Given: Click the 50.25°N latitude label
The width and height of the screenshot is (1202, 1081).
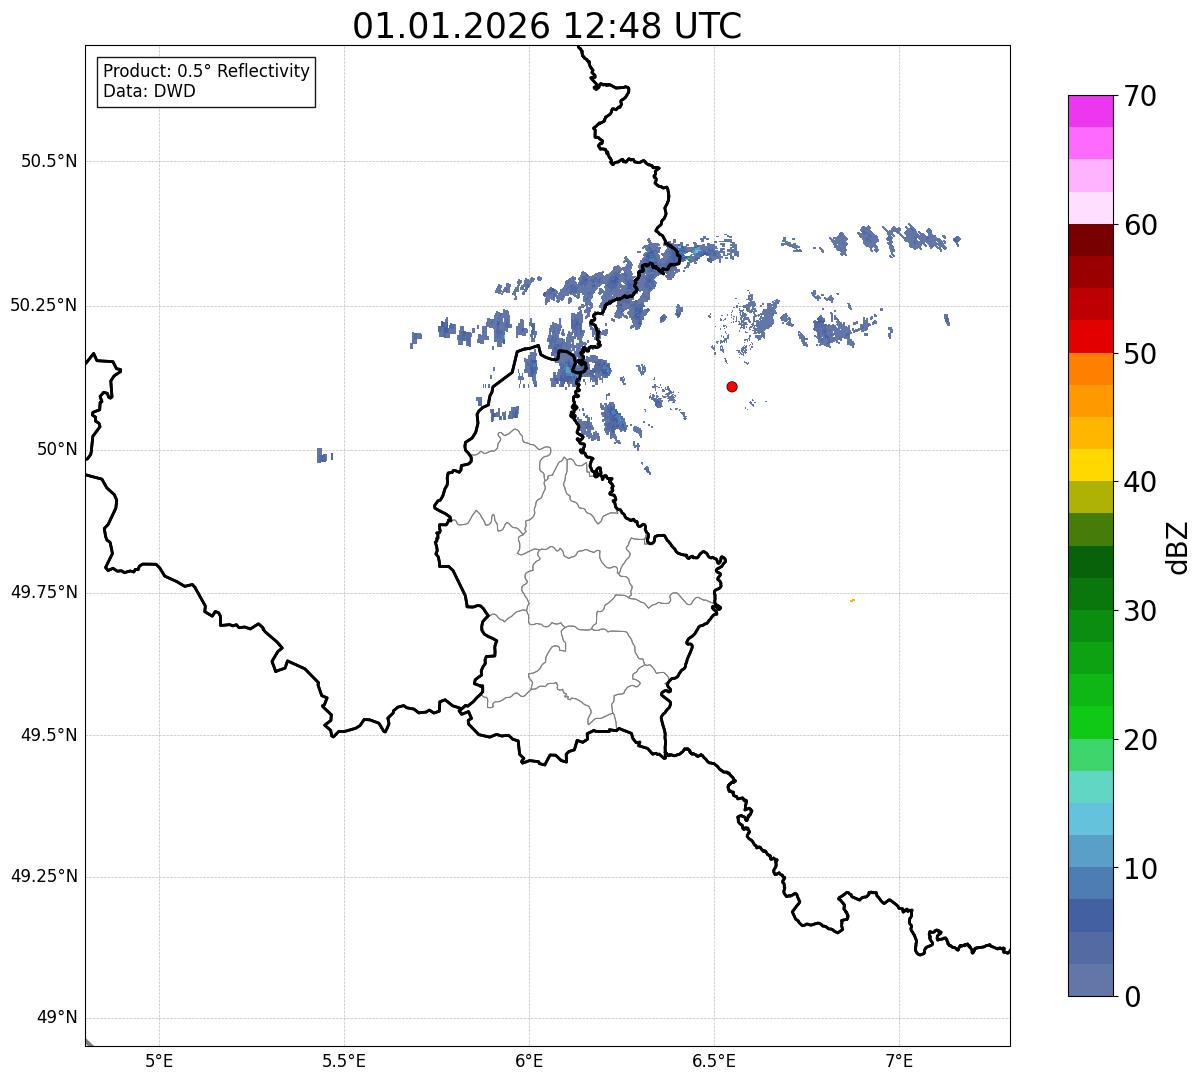Looking at the screenshot, I should 44,305.
